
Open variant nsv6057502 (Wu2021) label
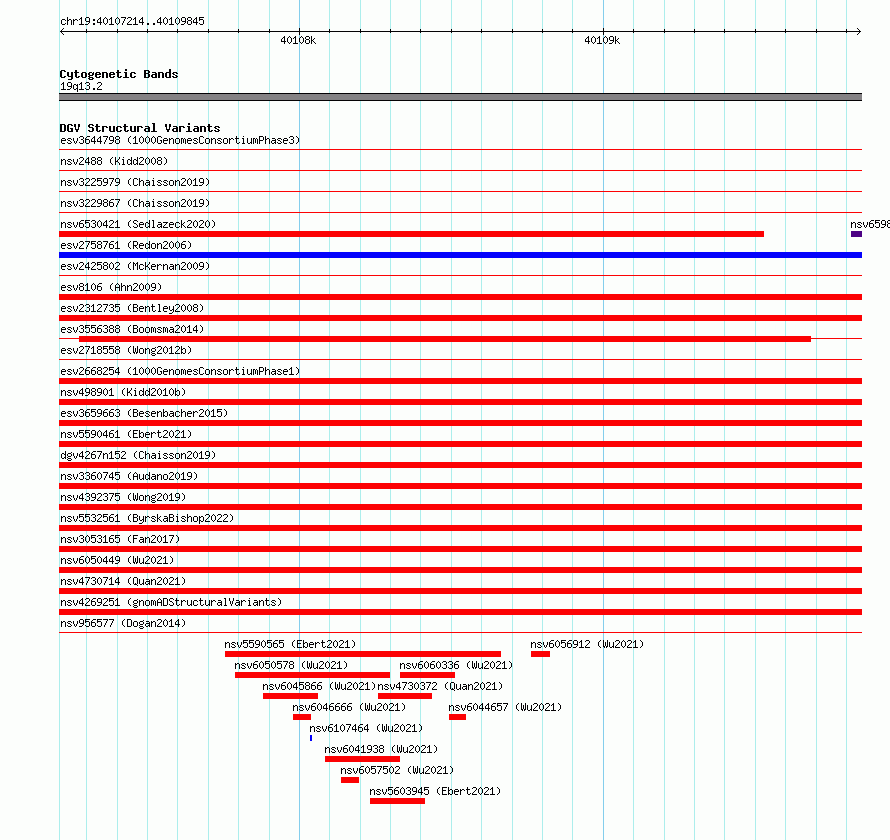pos(397,770)
